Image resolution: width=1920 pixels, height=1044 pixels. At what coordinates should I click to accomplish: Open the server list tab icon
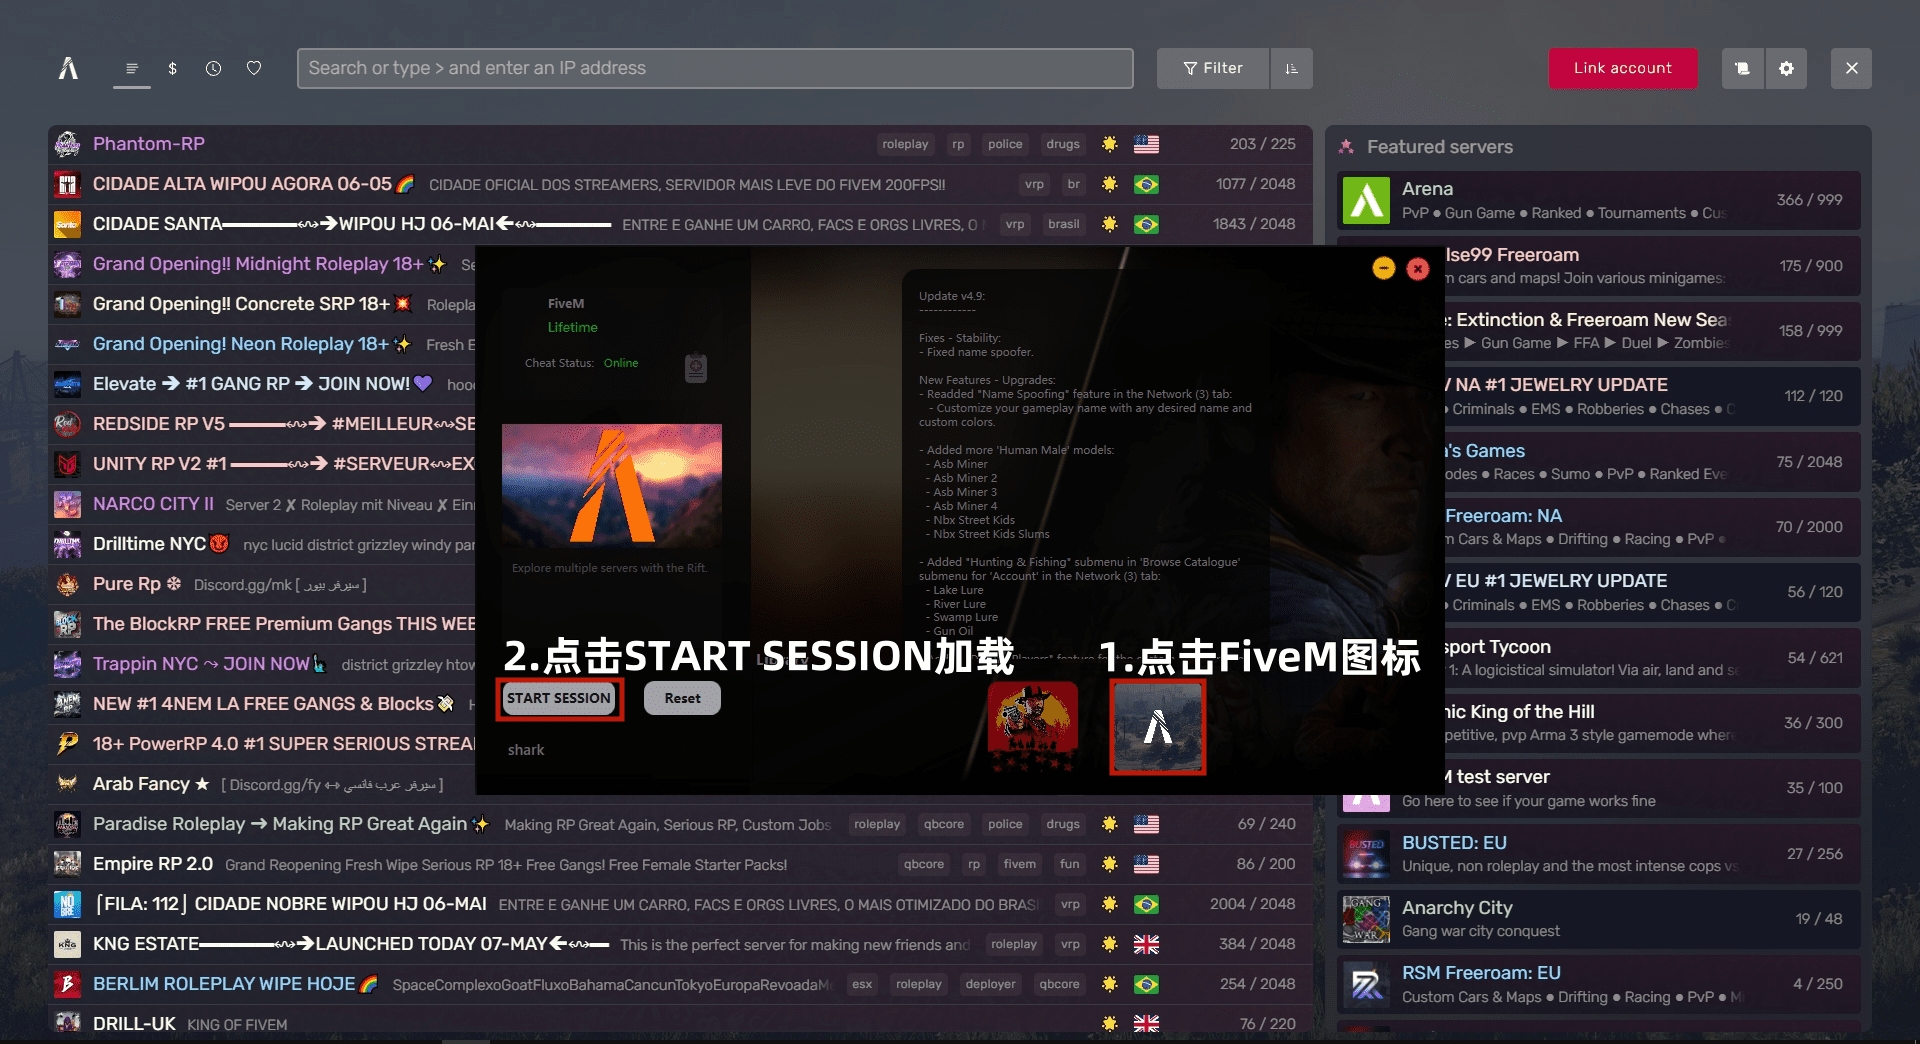pos(131,68)
